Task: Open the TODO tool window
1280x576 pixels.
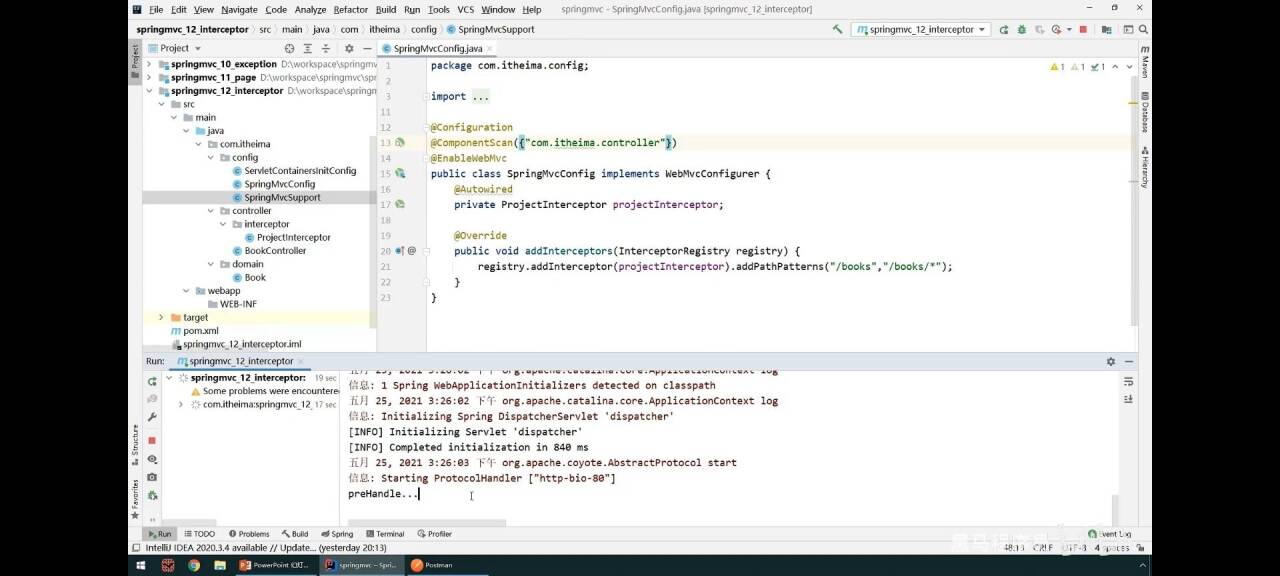Action: [199, 534]
